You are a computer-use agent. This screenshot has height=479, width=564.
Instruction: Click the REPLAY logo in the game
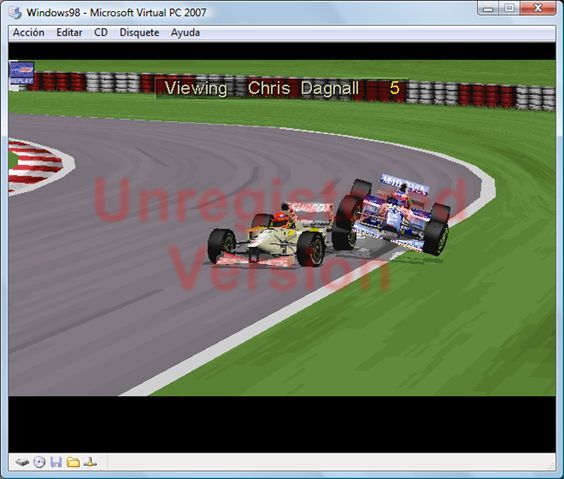click(22, 73)
